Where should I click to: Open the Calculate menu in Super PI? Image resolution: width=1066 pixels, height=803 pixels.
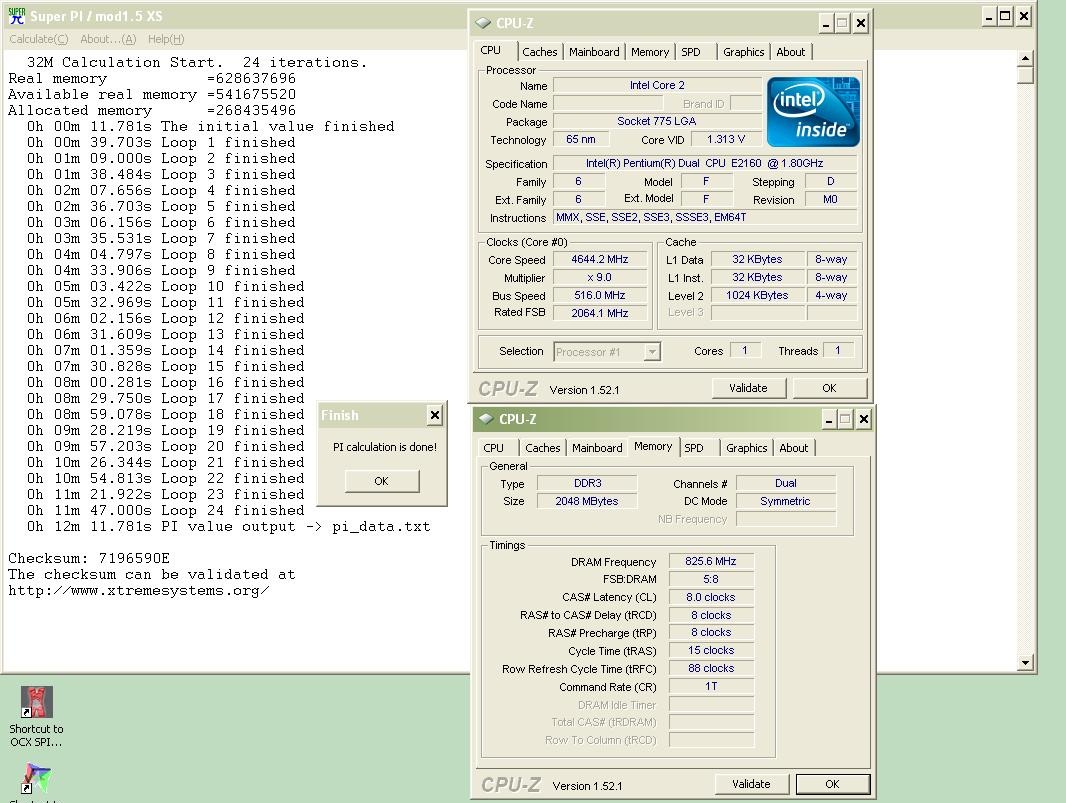tap(39, 39)
